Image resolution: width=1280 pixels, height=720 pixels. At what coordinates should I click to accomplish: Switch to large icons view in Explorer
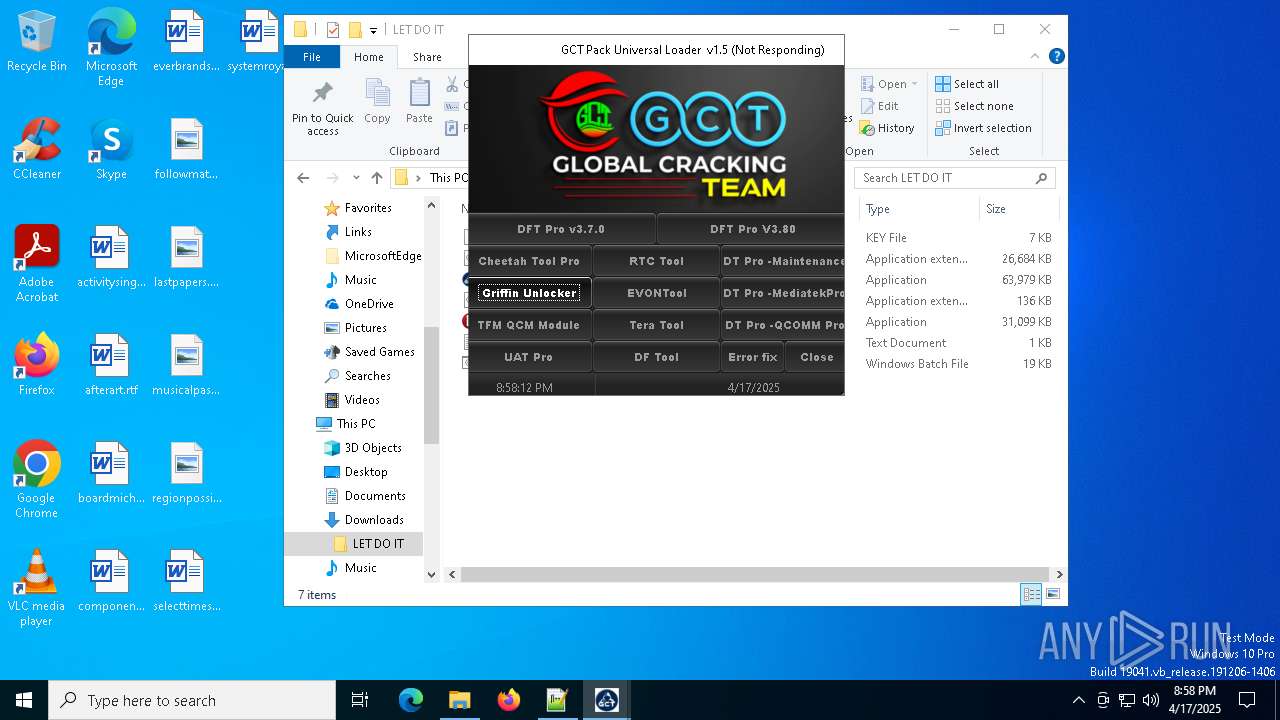point(1052,594)
